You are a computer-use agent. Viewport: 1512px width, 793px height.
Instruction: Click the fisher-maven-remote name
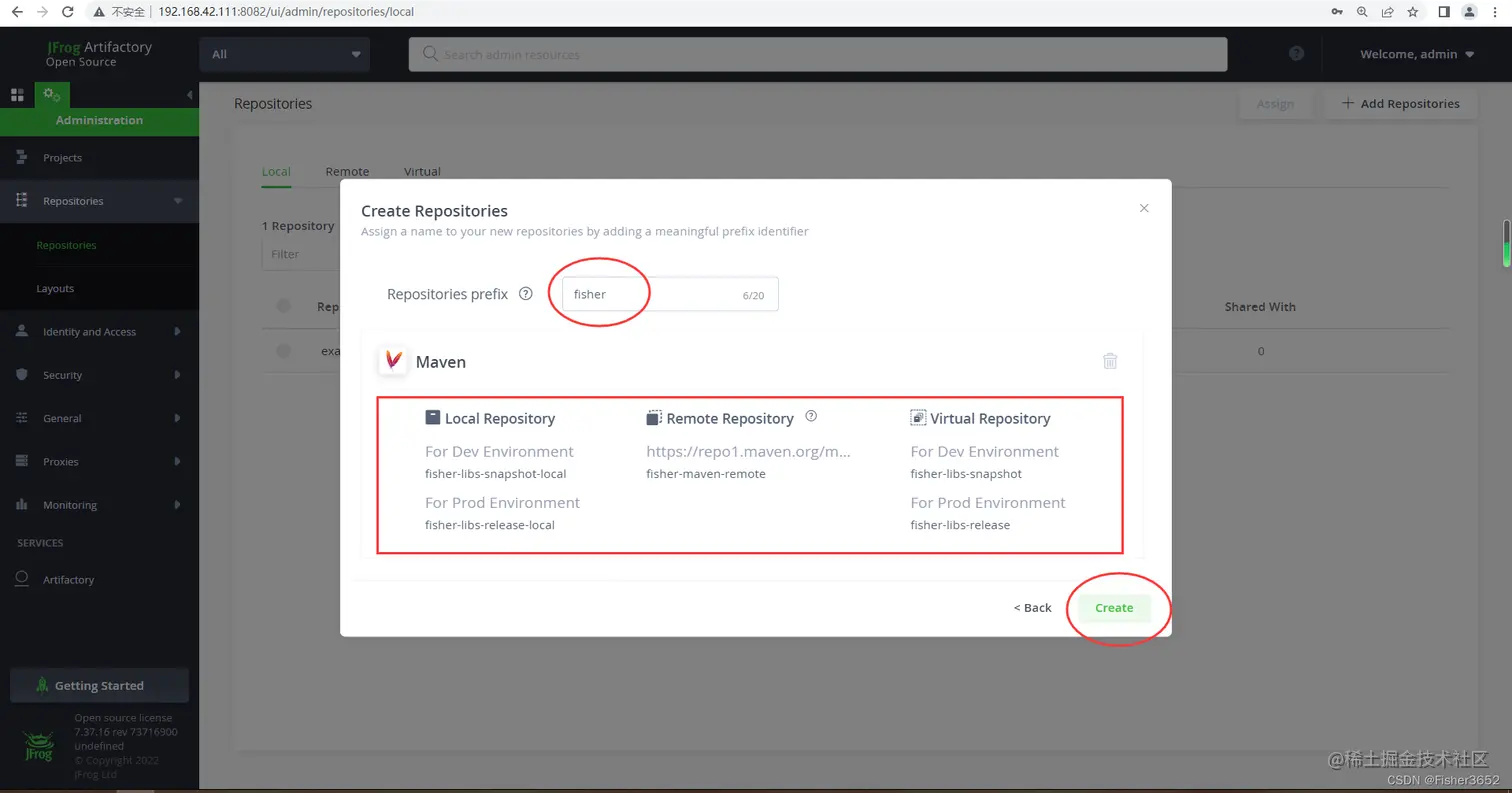coord(706,474)
